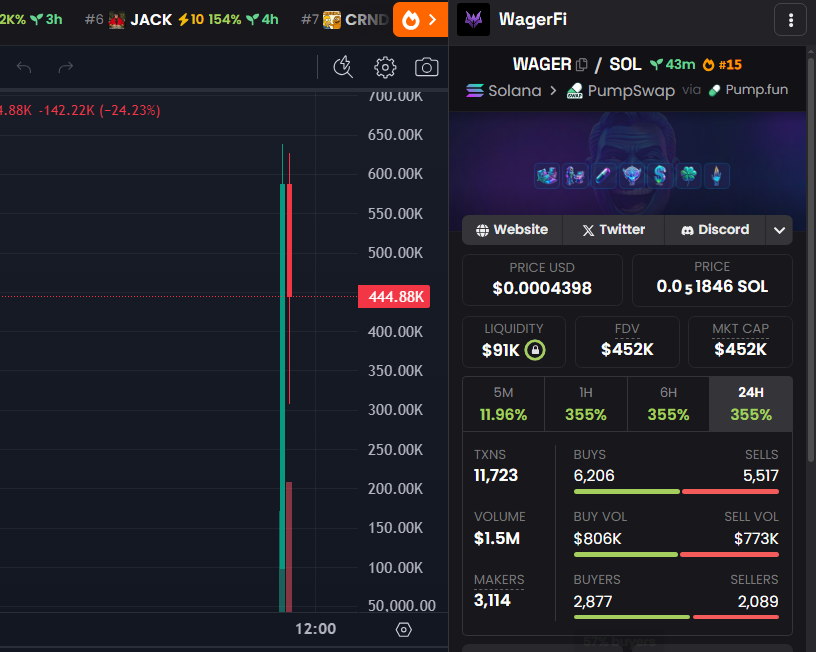Click the 12:00 time axis label
Screen dimensions: 816x652
(315, 629)
